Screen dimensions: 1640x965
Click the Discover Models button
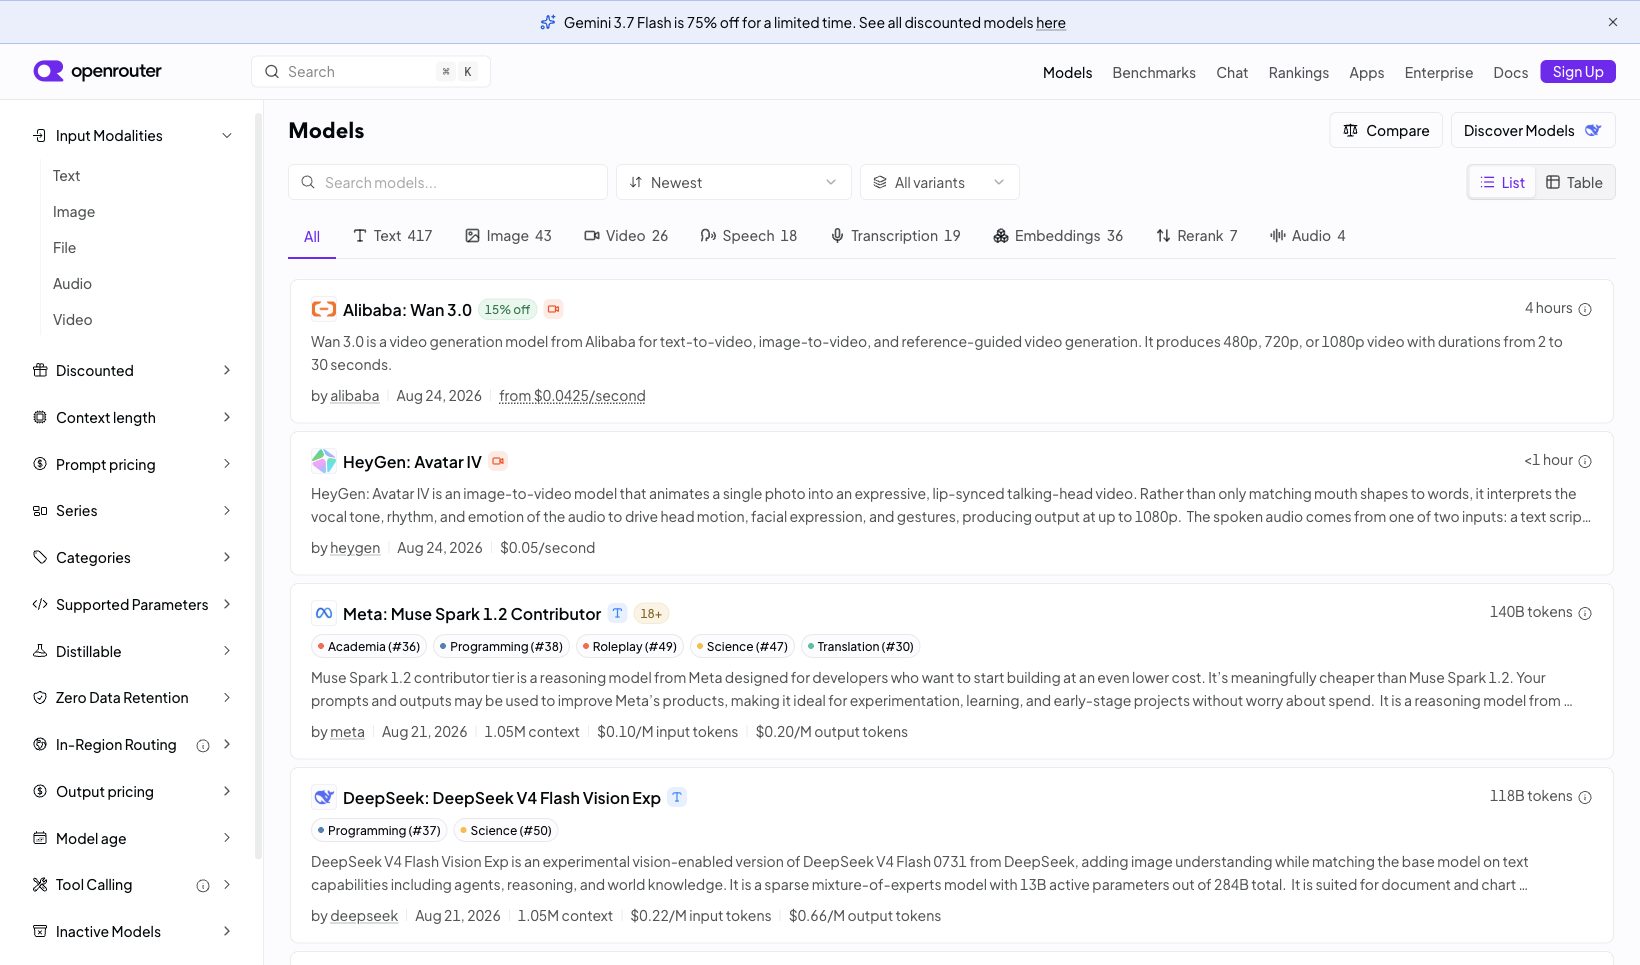coord(1533,130)
